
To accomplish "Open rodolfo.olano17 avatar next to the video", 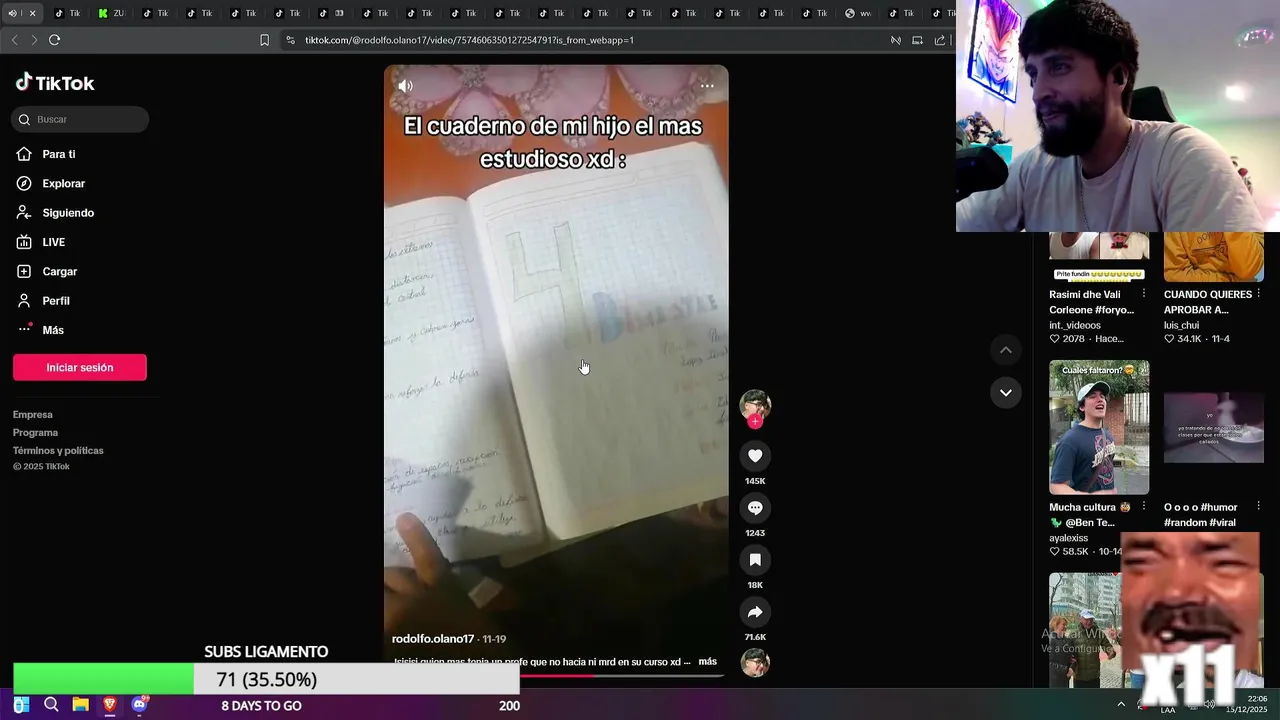I will point(755,405).
